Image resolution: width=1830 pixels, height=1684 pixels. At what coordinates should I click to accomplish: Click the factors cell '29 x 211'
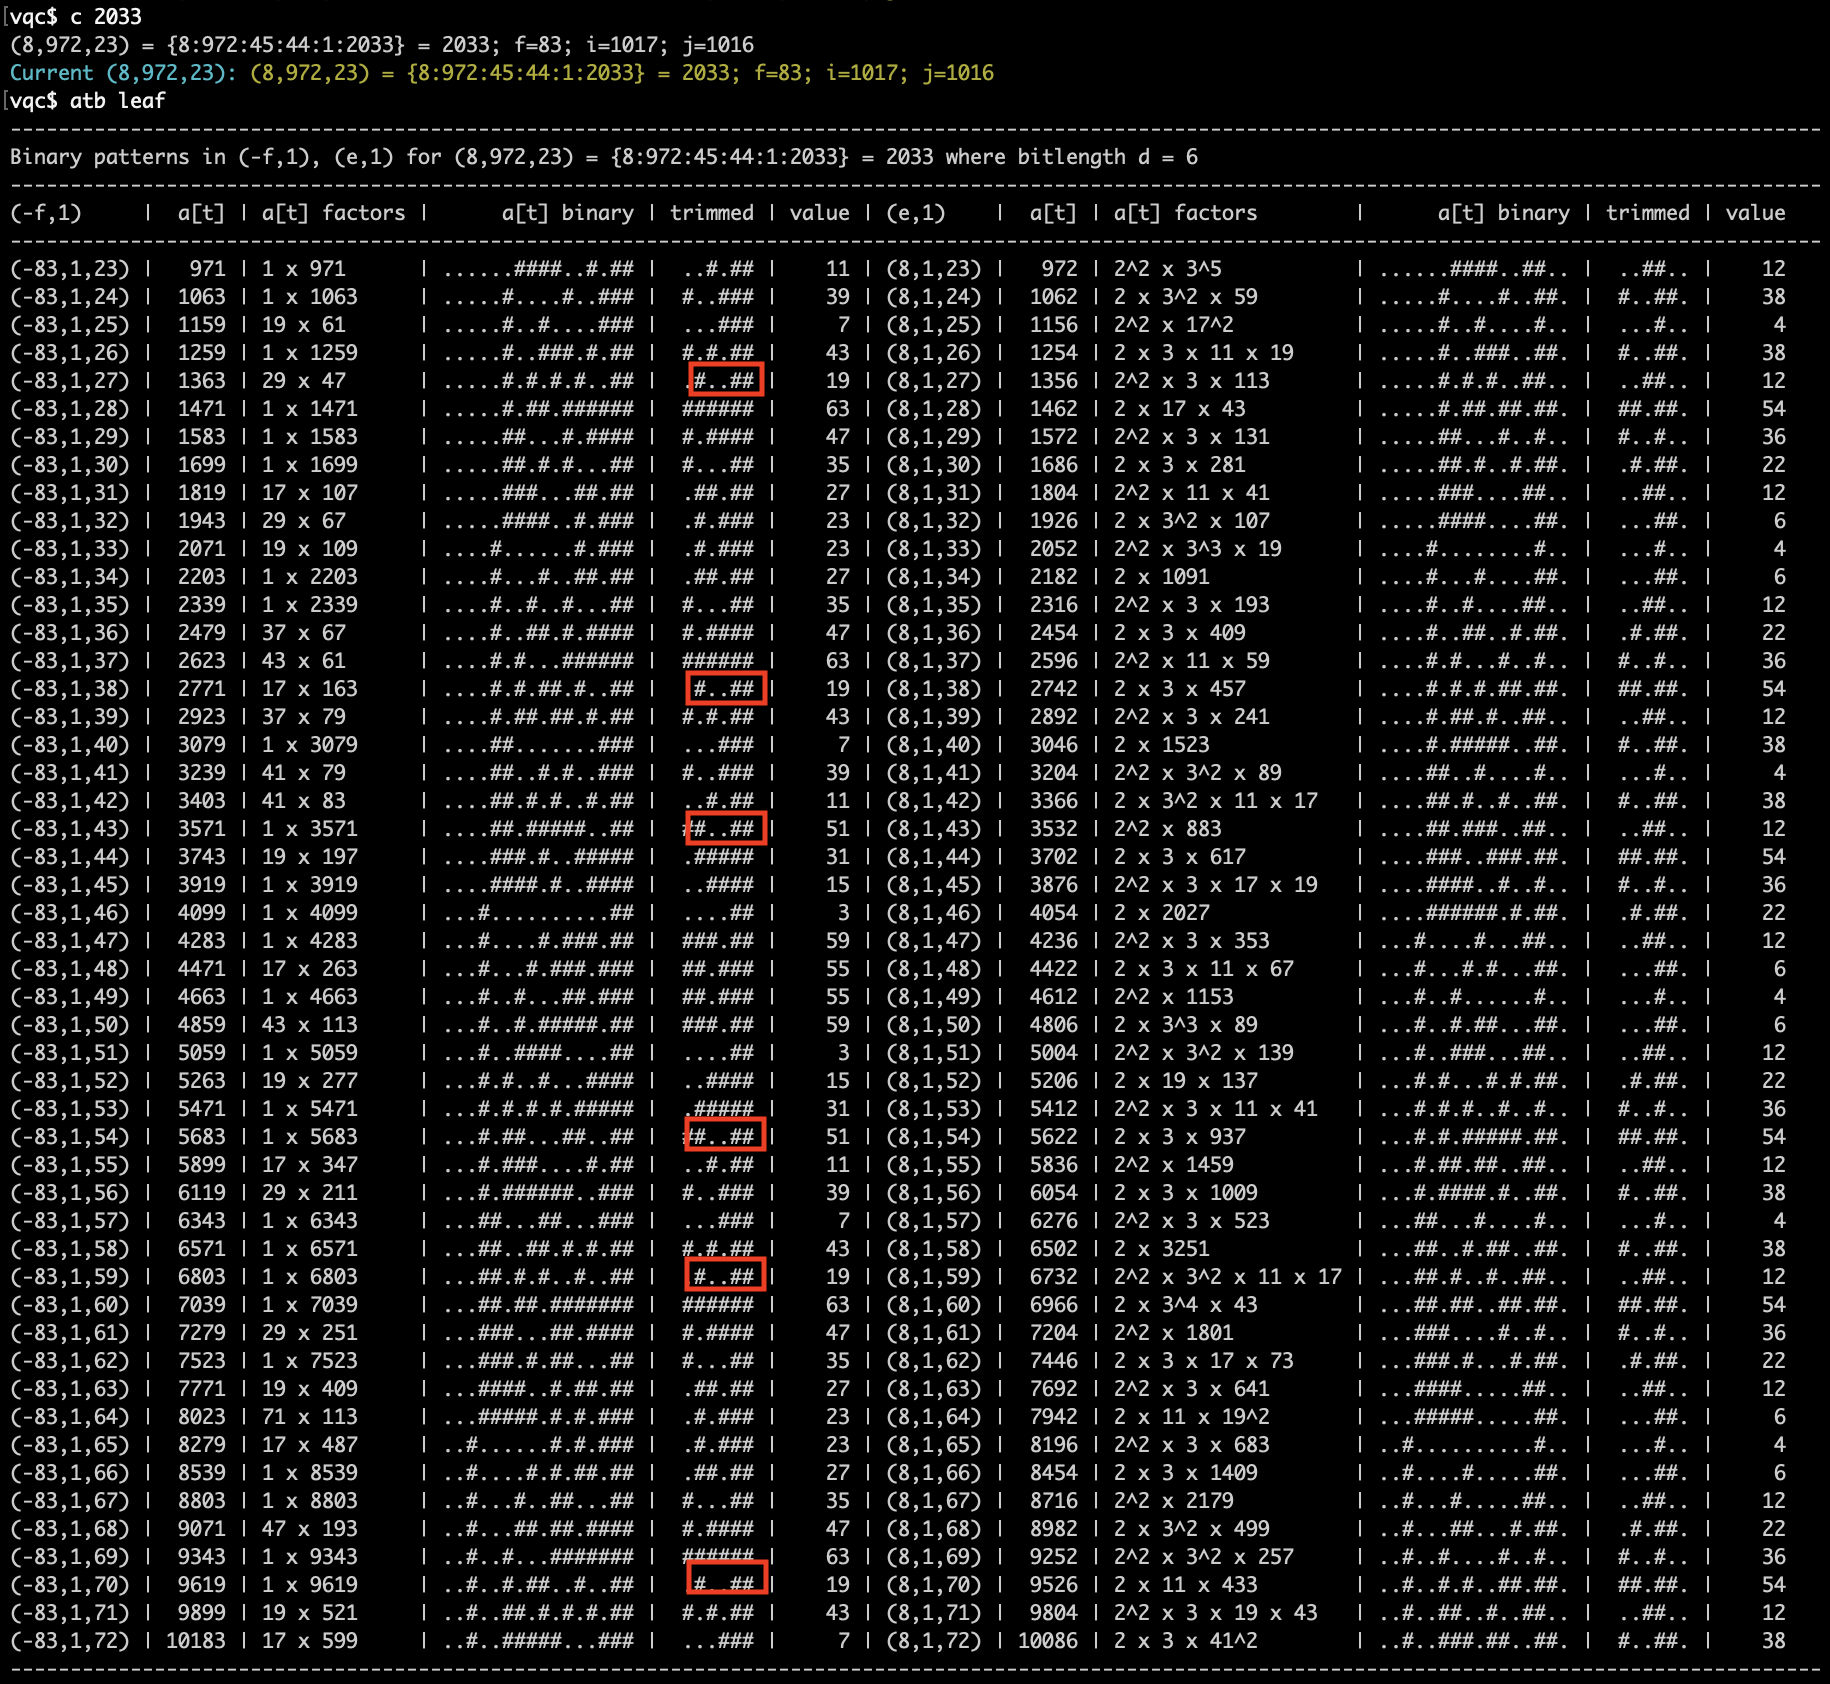point(310,1193)
